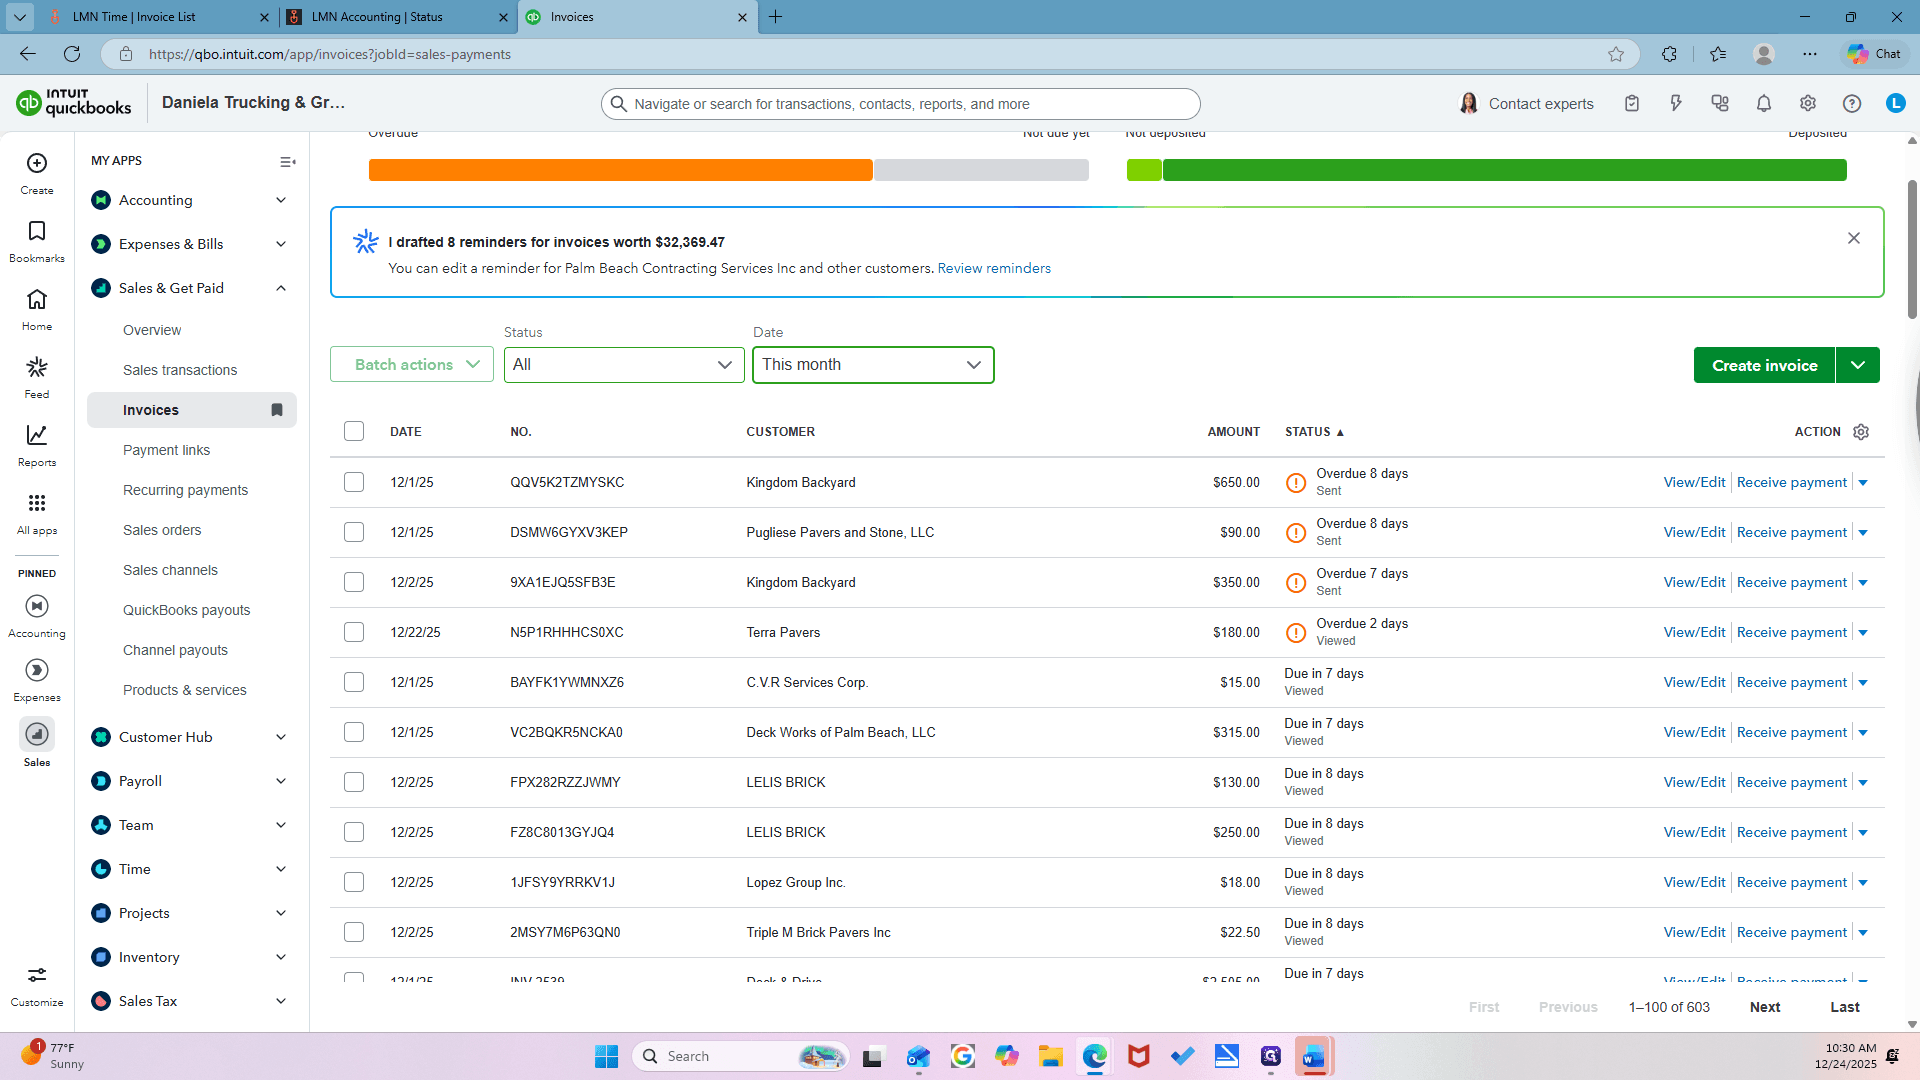Go to the Next page of invoices

pyautogui.click(x=1765, y=1007)
